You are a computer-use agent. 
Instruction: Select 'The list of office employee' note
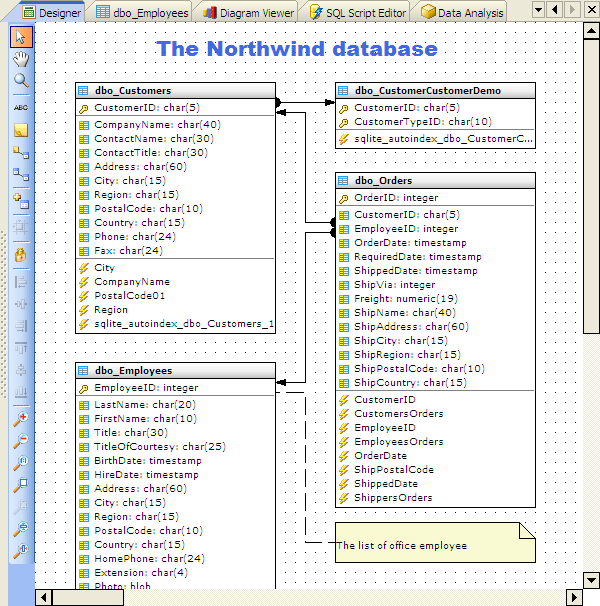(435, 543)
